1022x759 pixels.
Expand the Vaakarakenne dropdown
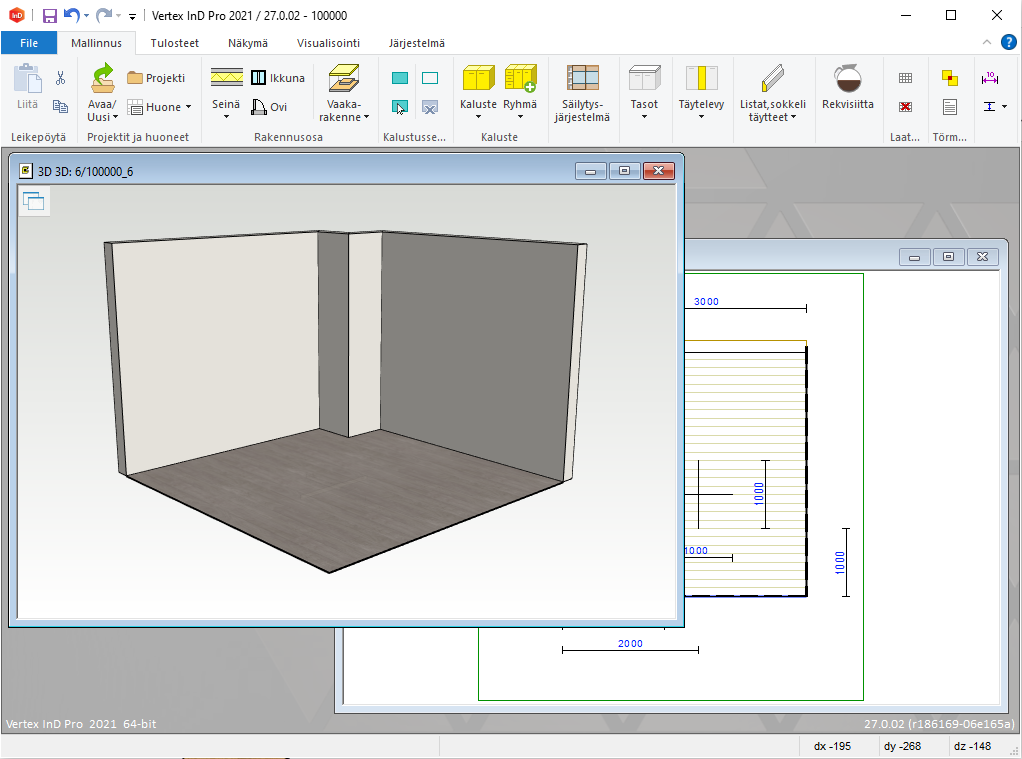(x=367, y=117)
